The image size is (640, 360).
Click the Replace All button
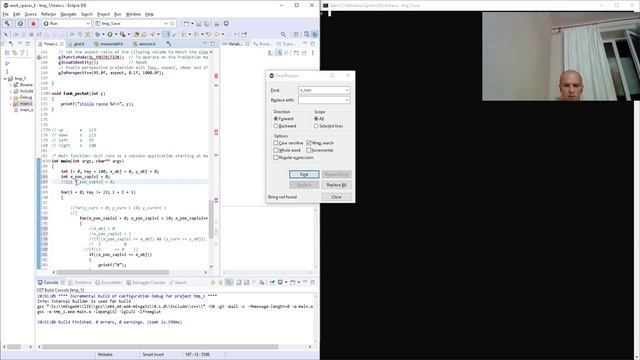click(336, 185)
